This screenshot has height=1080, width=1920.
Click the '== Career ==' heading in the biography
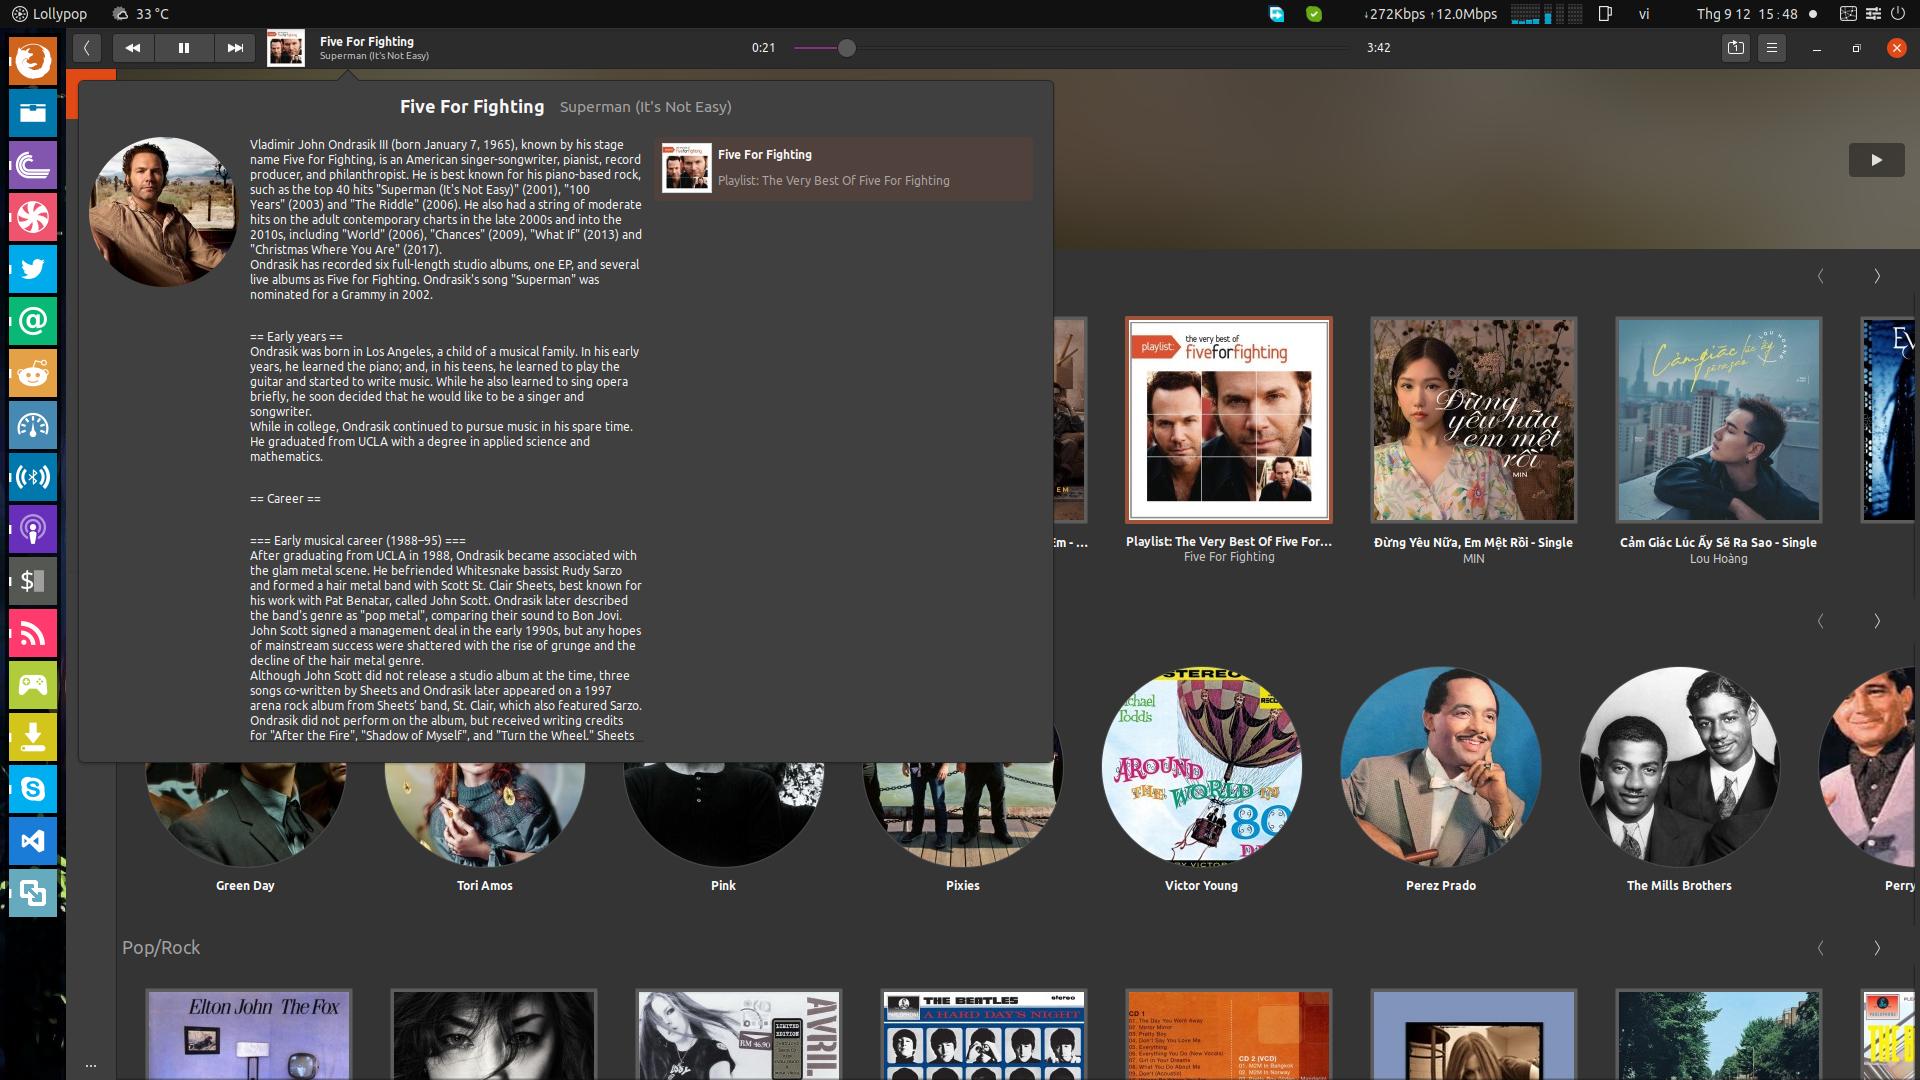286,499
